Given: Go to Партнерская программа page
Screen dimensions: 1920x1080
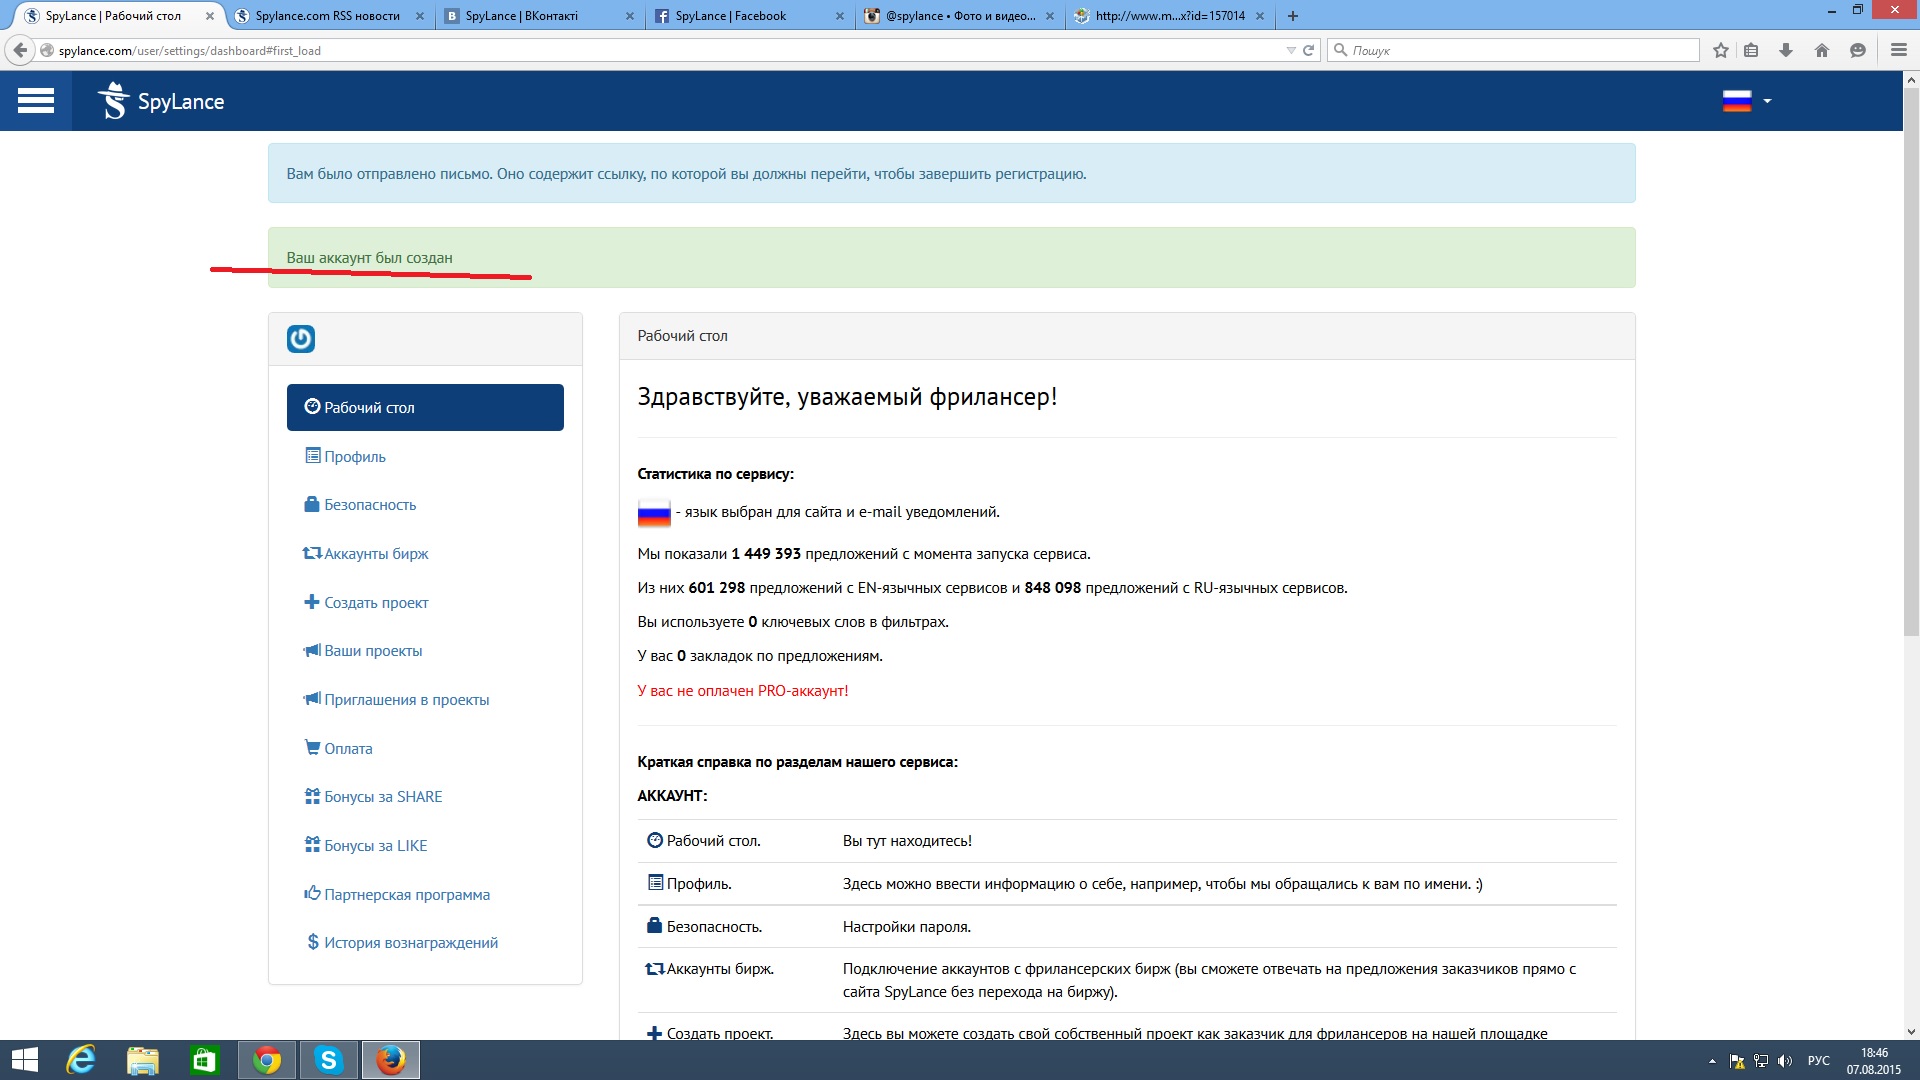Looking at the screenshot, I should tap(406, 895).
